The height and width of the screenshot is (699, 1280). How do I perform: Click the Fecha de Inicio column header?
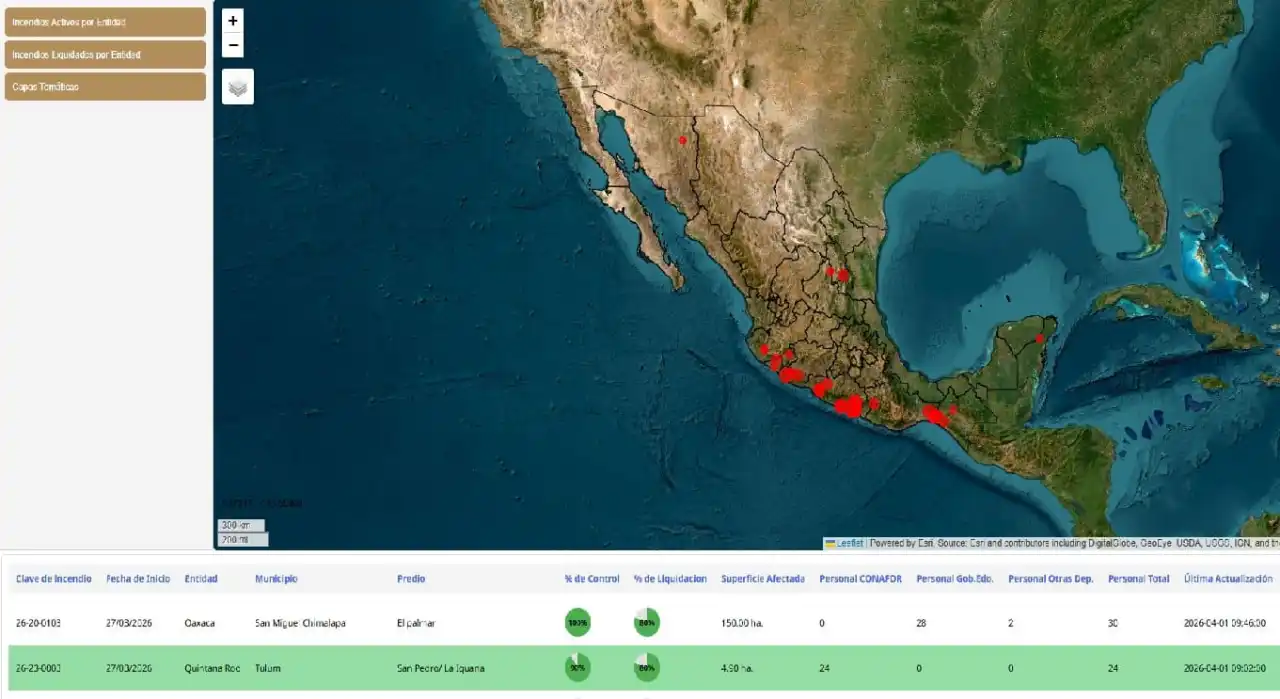pyautogui.click(x=138, y=579)
